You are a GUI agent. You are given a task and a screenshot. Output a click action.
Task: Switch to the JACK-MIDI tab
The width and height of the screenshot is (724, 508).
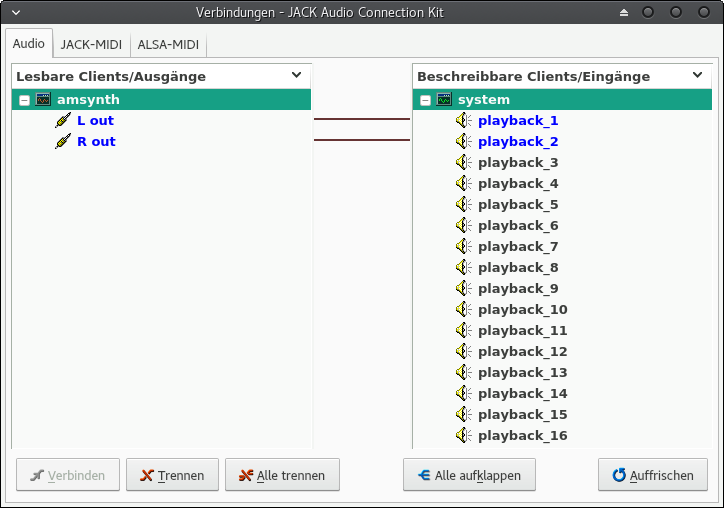click(91, 45)
